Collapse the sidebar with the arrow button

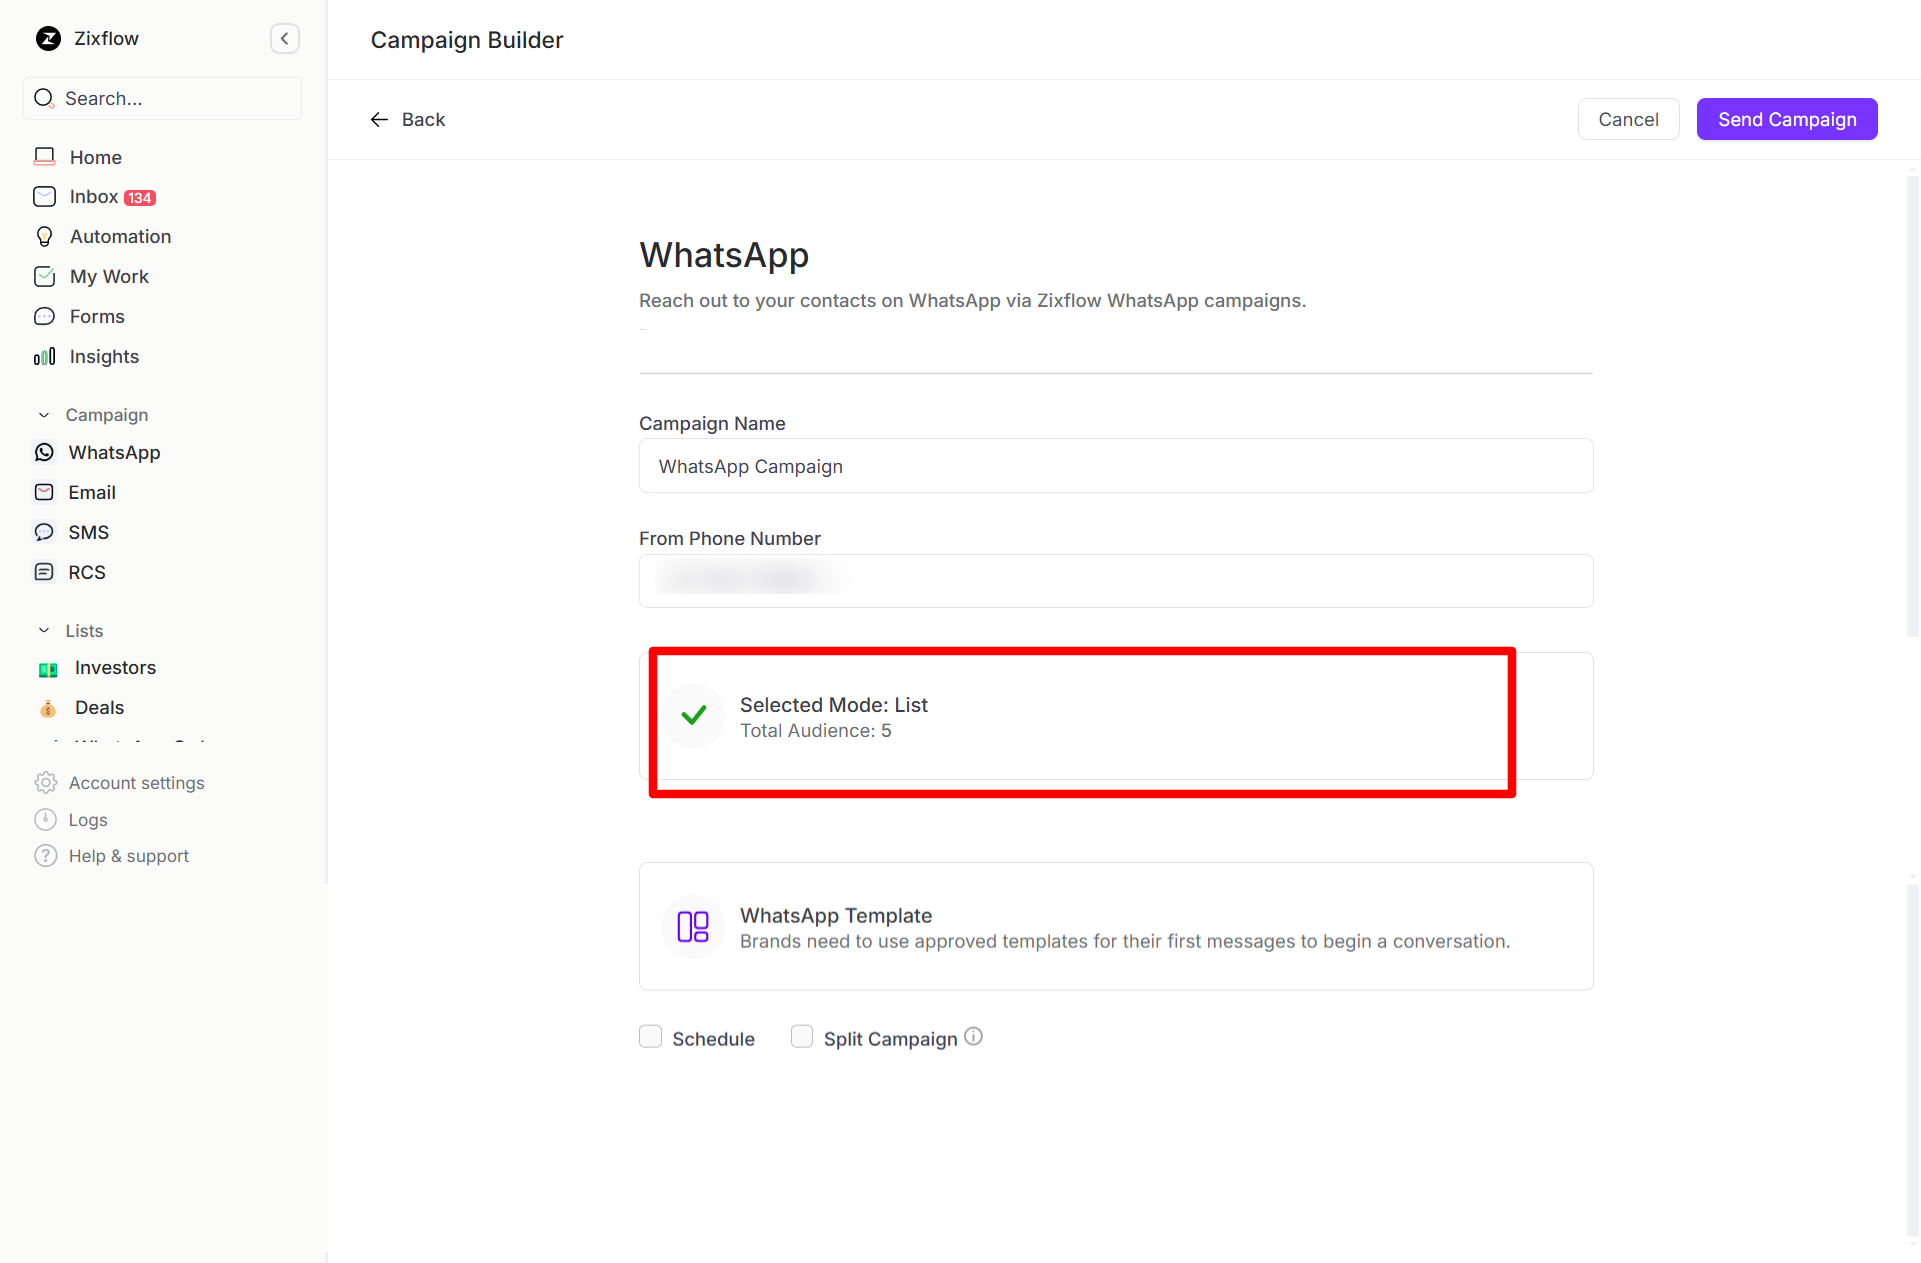pos(285,38)
